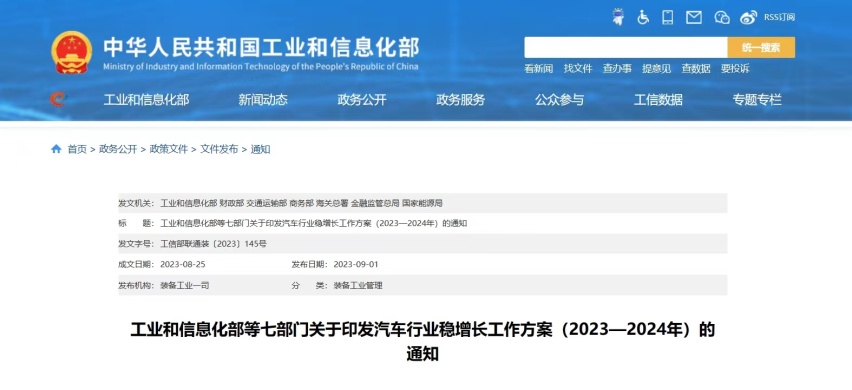
Task: Click the English ministry name subtitle
Action: click(x=261, y=67)
